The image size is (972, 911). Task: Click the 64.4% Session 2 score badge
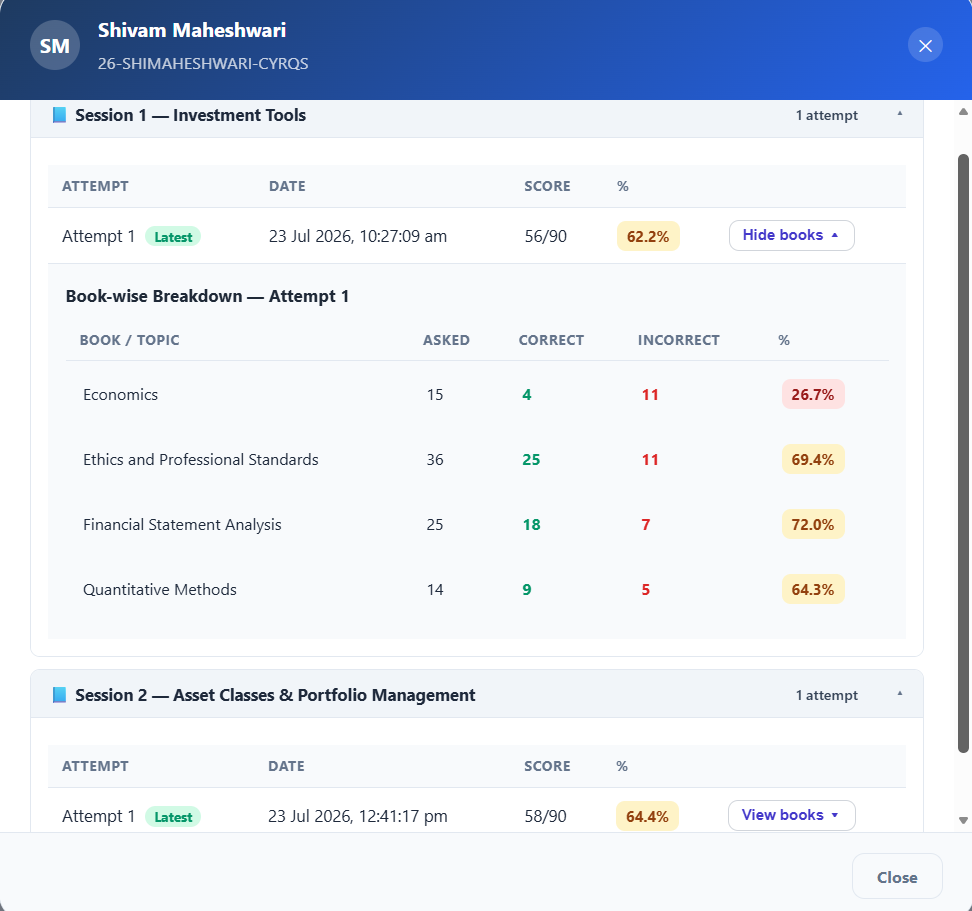tap(647, 816)
